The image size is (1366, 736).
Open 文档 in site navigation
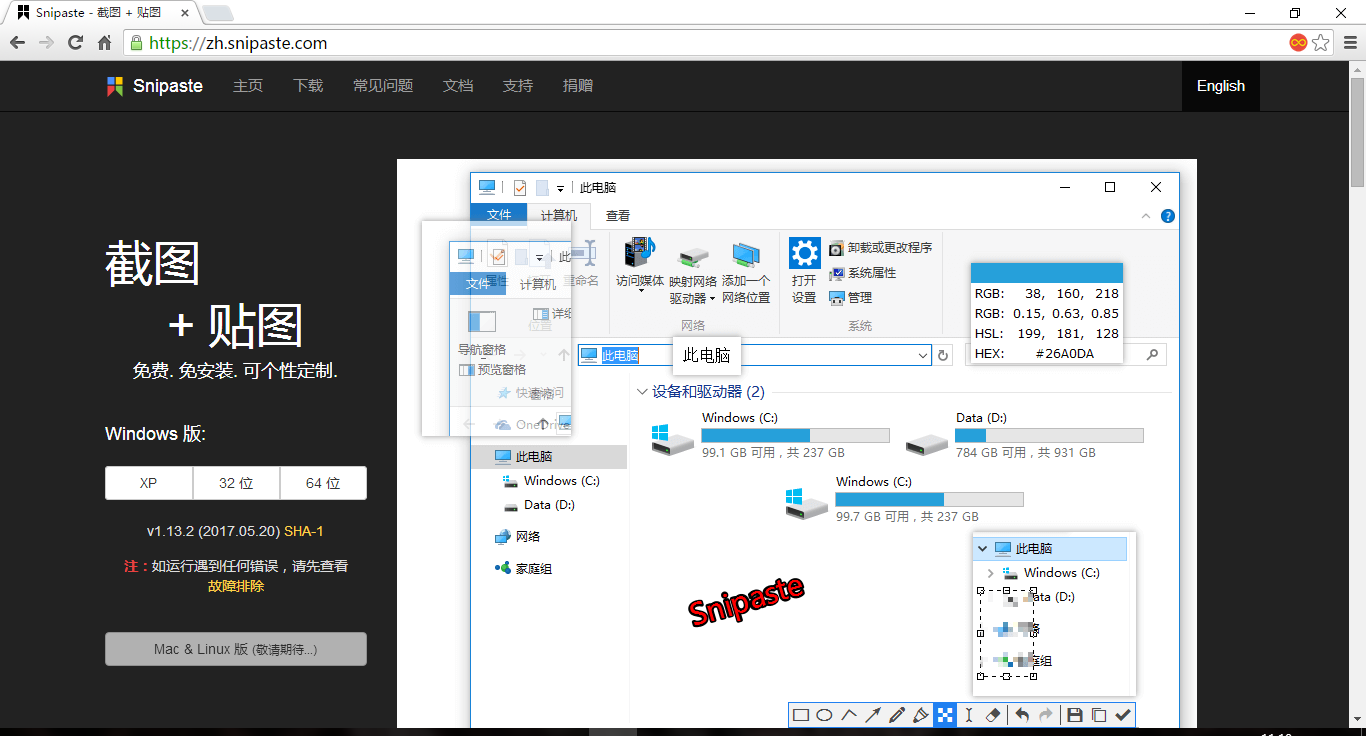coord(458,86)
